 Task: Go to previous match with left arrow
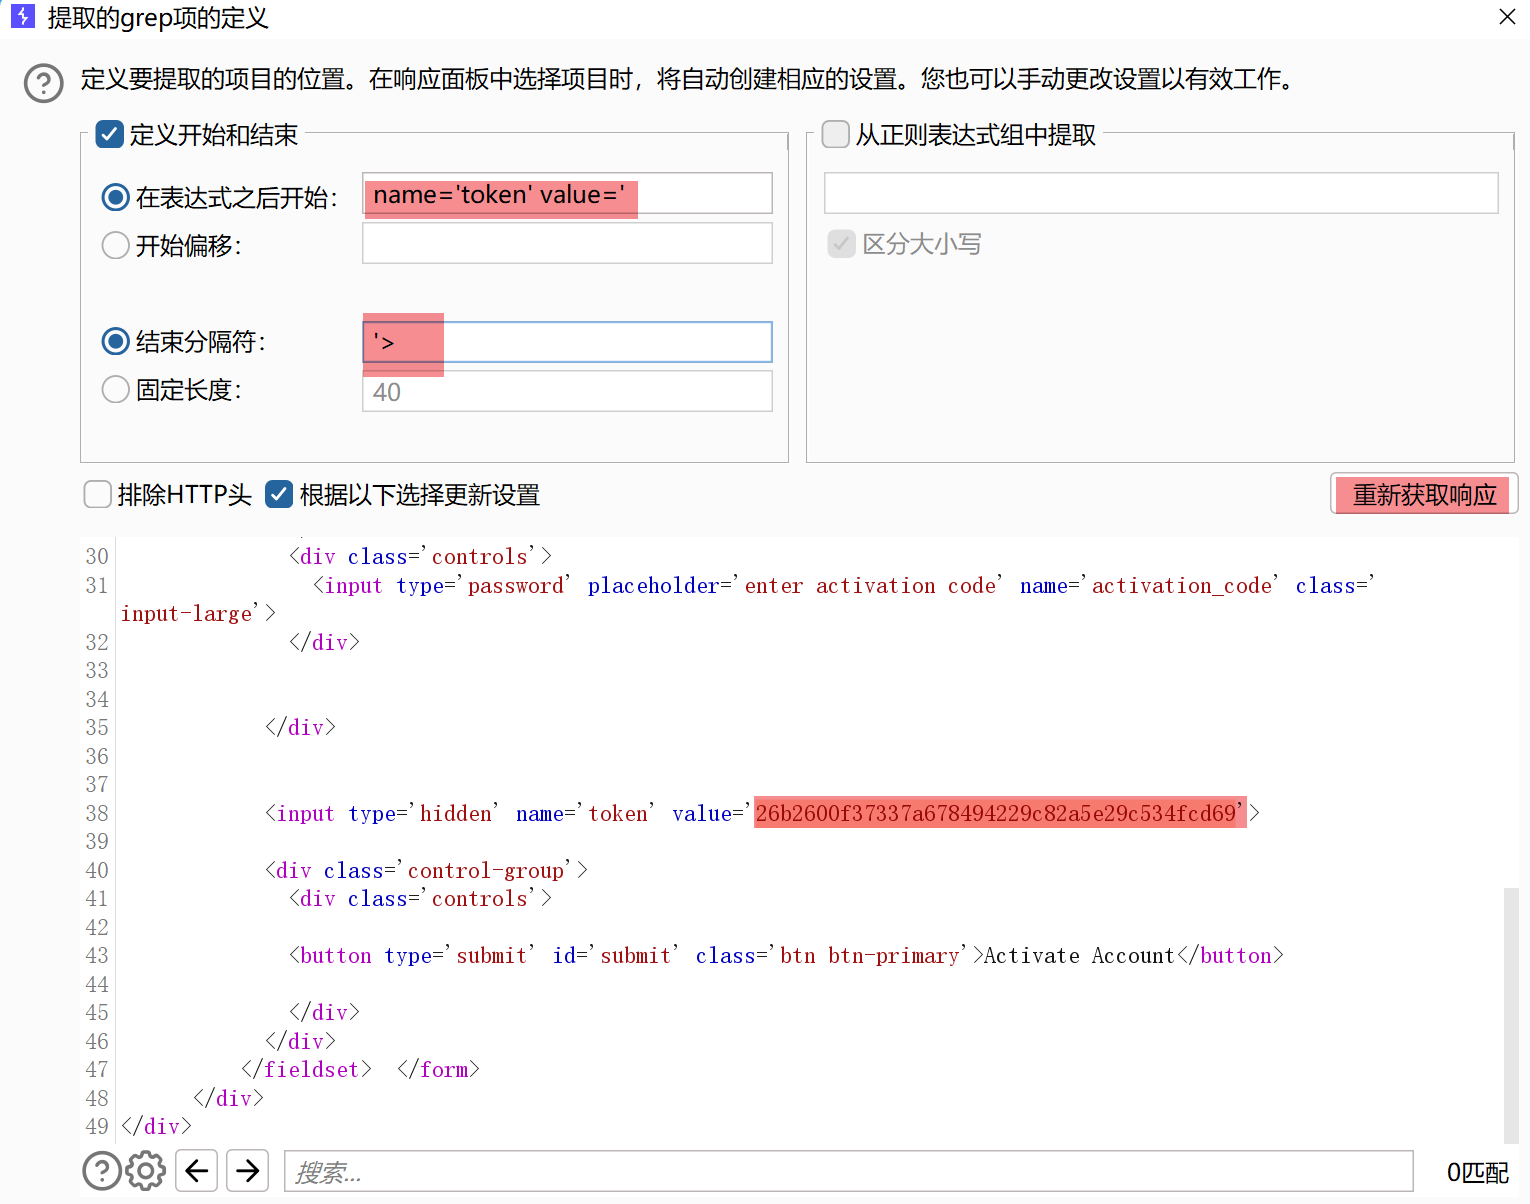197,1170
